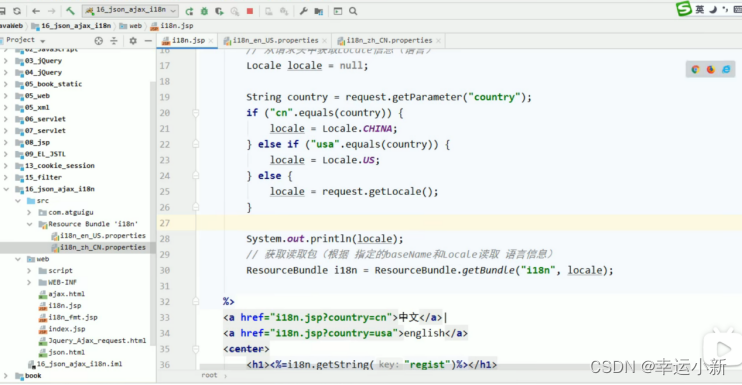Viewport: 742px width, 385px height.
Task: Select index.jsp in project tree
Action: point(62,329)
